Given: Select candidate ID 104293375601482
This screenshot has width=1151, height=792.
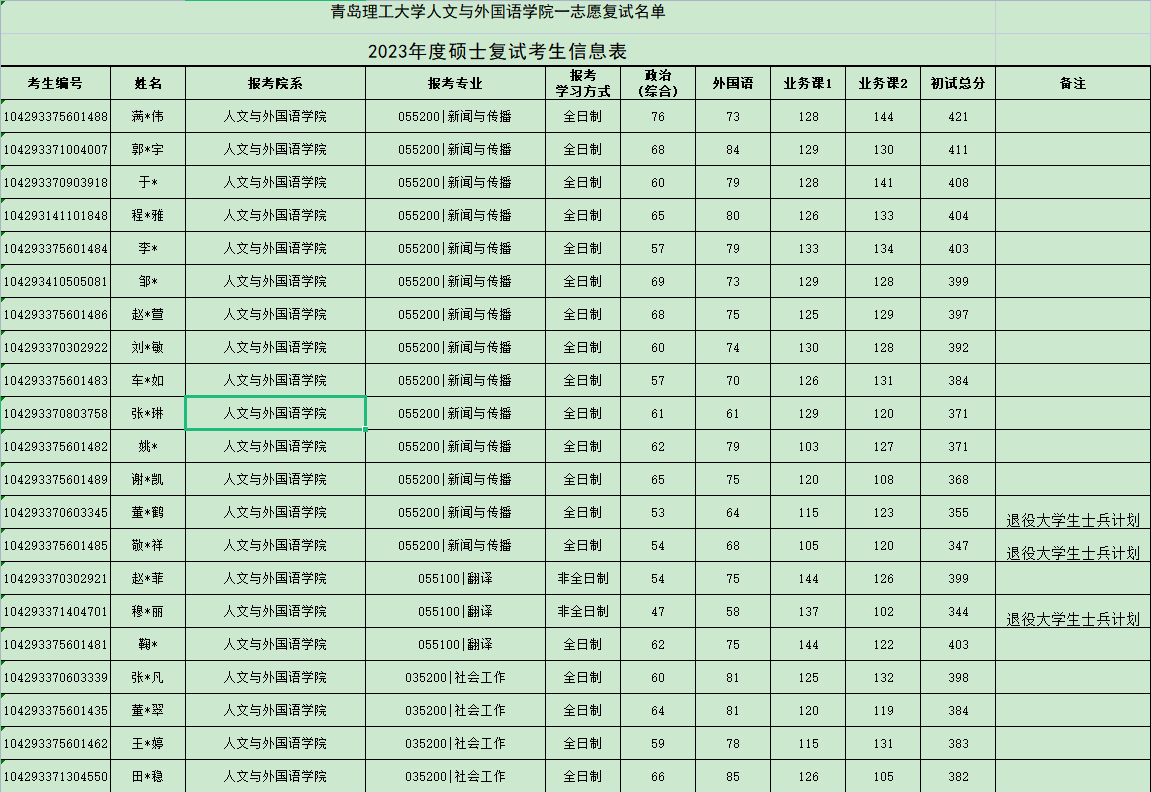Looking at the screenshot, I should click(56, 446).
